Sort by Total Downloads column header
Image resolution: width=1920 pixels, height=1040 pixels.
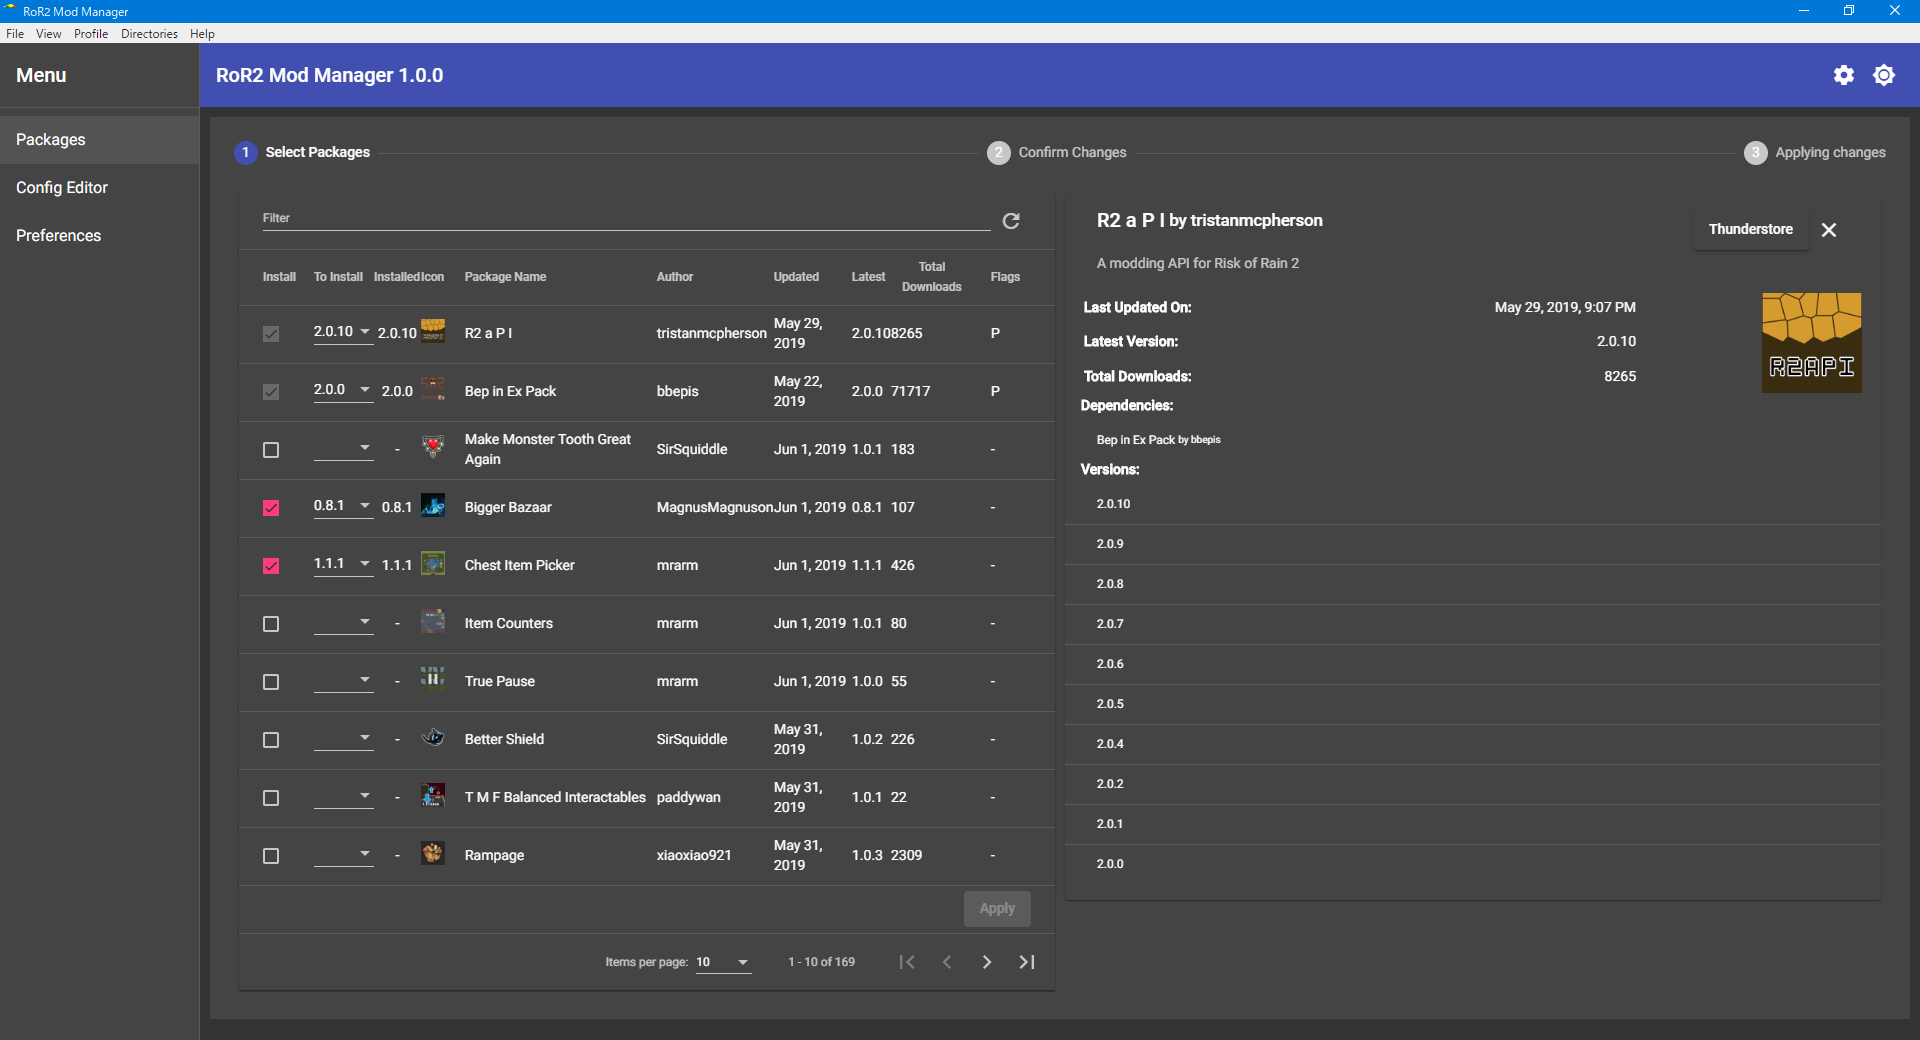[x=932, y=277]
